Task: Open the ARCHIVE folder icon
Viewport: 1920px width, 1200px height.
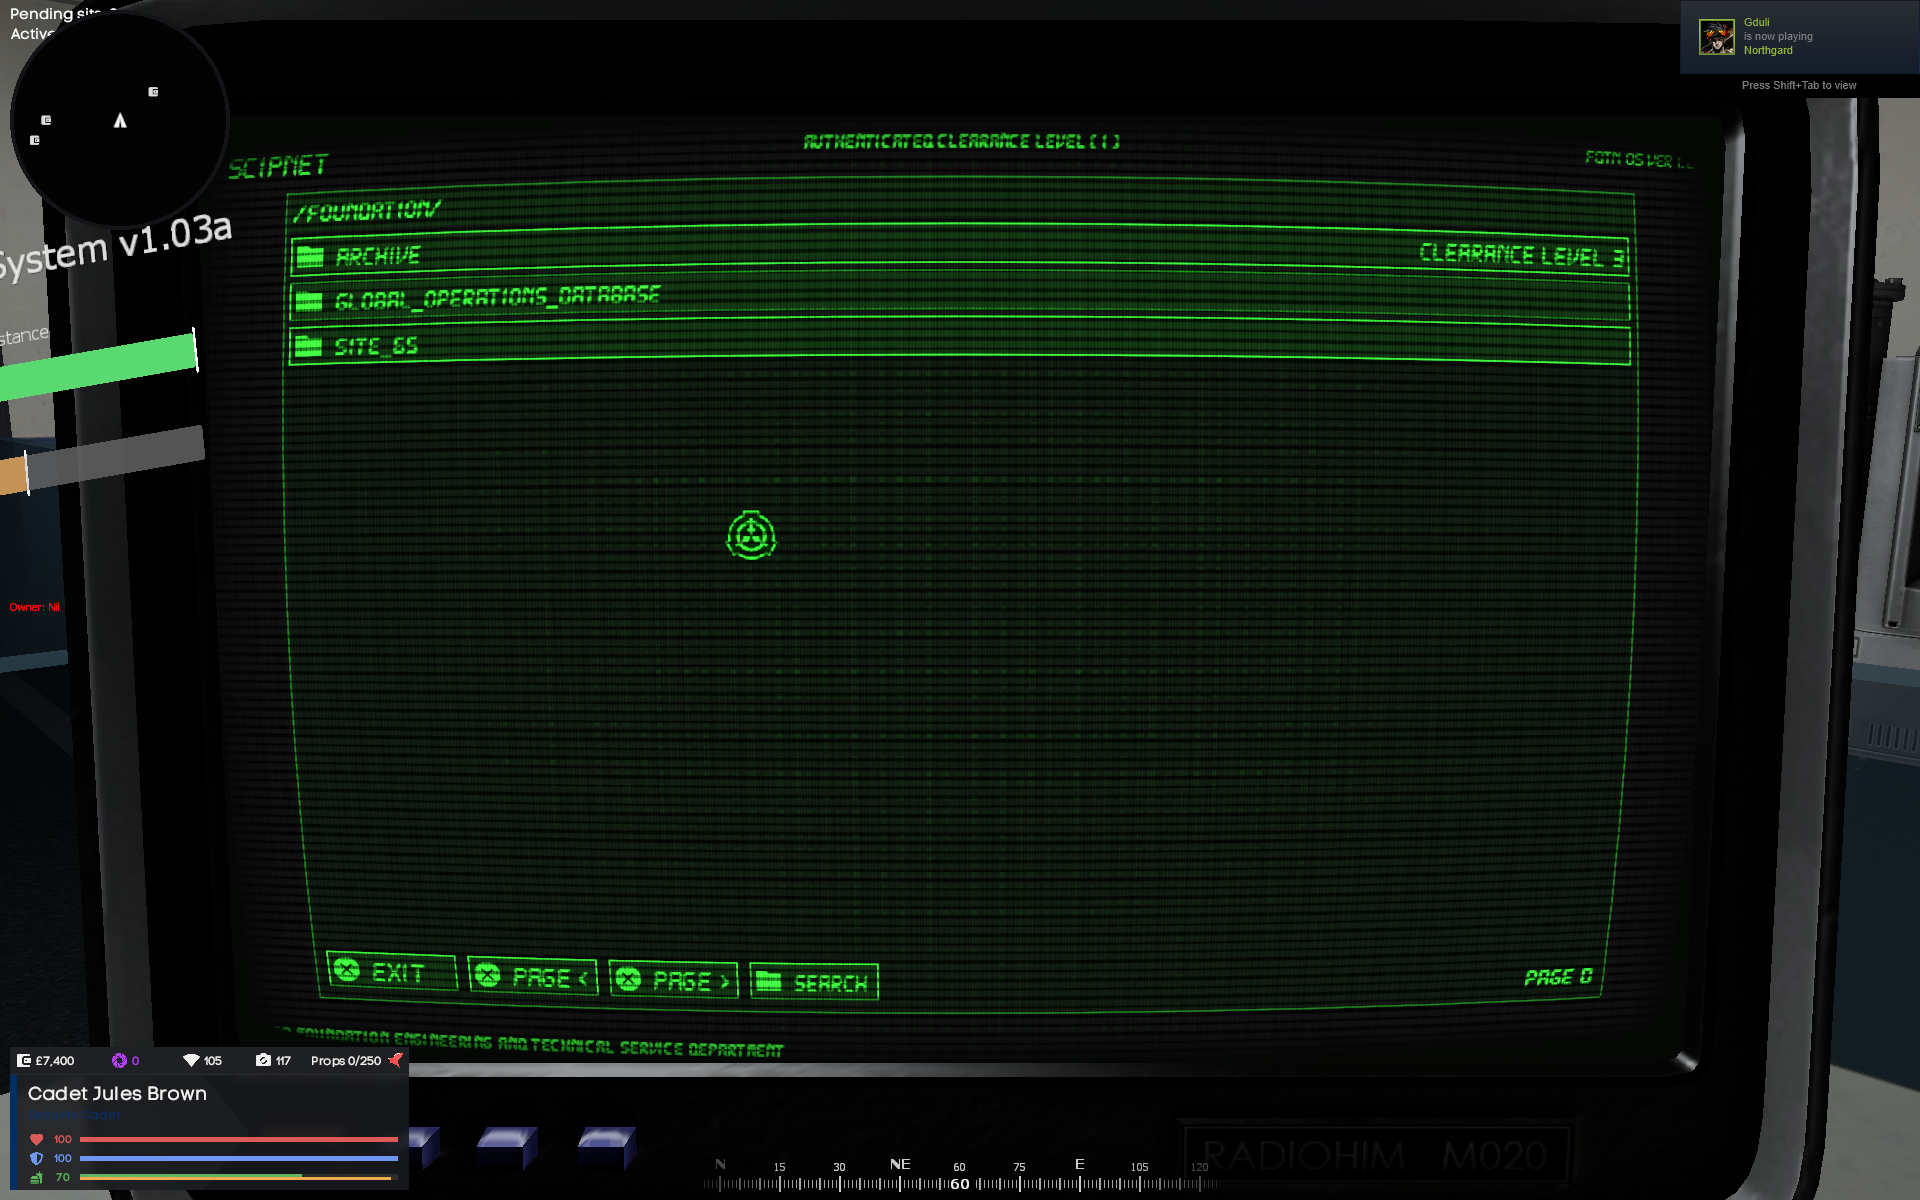Action: [311, 254]
